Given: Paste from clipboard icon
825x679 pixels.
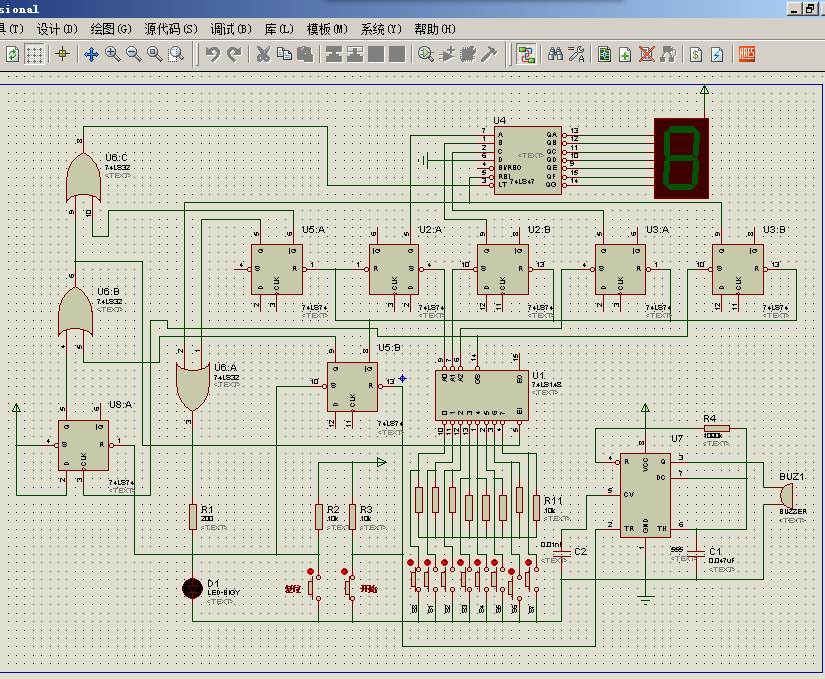Looking at the screenshot, I should point(305,54).
